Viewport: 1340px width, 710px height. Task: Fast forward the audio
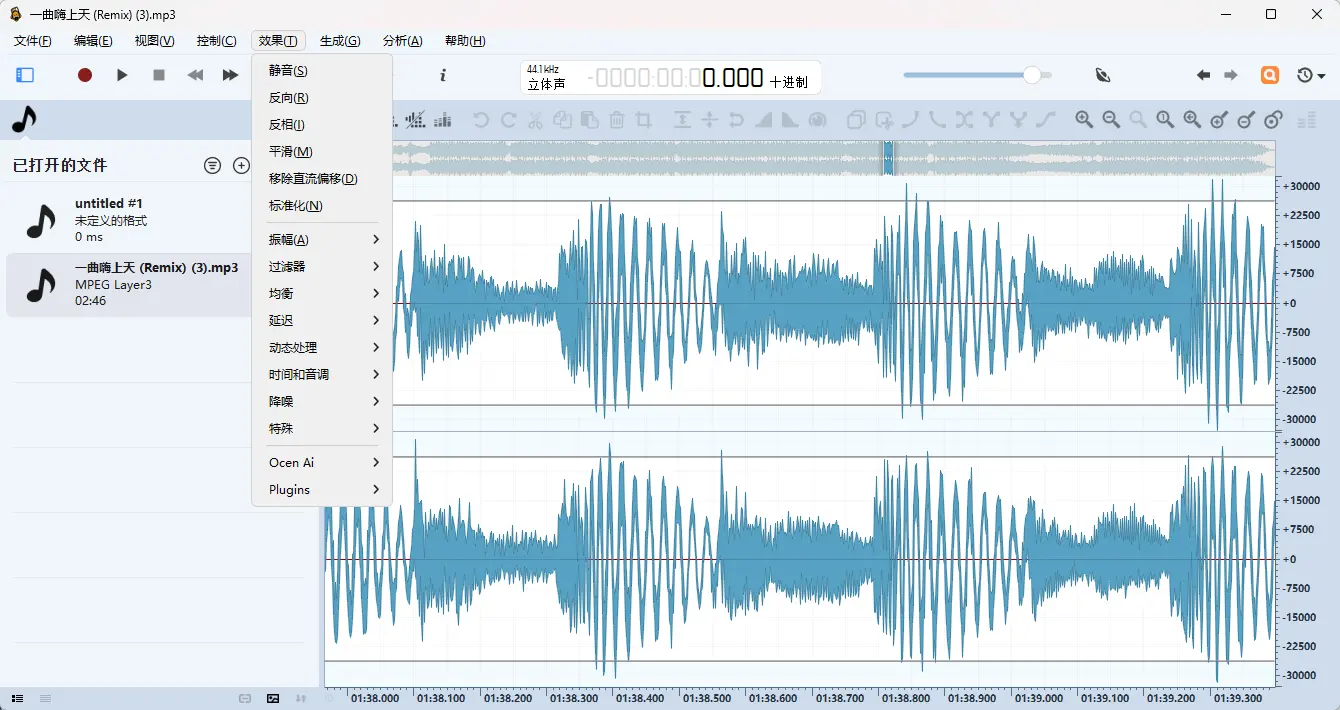tap(230, 75)
